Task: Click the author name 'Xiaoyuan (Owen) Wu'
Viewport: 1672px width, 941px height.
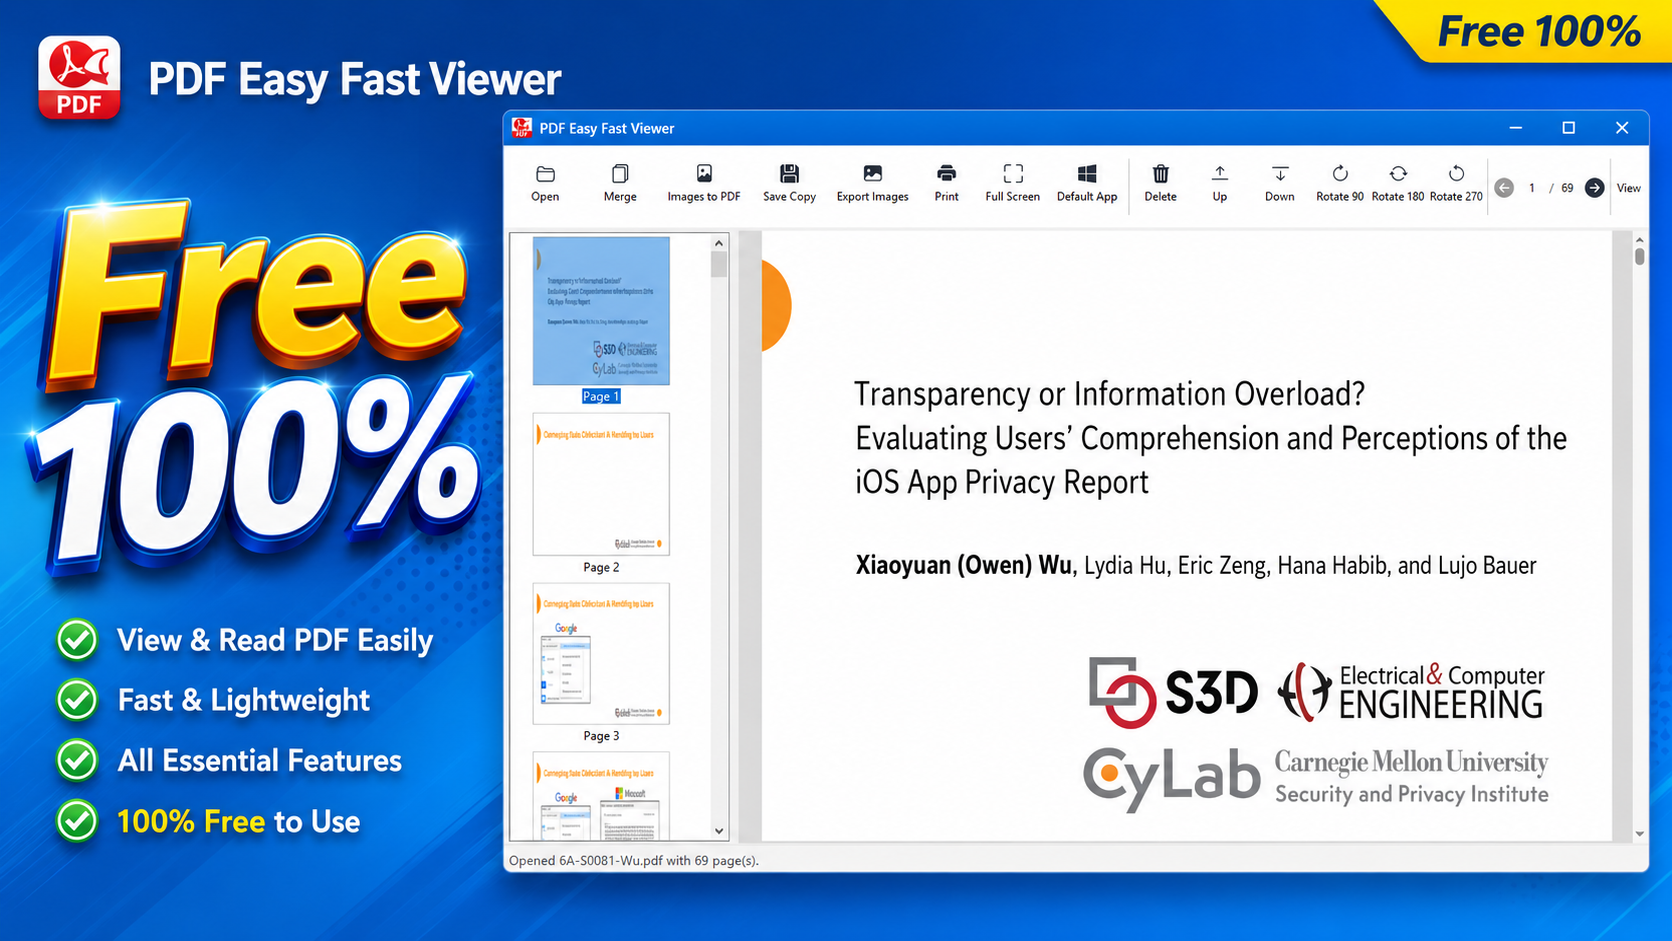Action: 963,566
